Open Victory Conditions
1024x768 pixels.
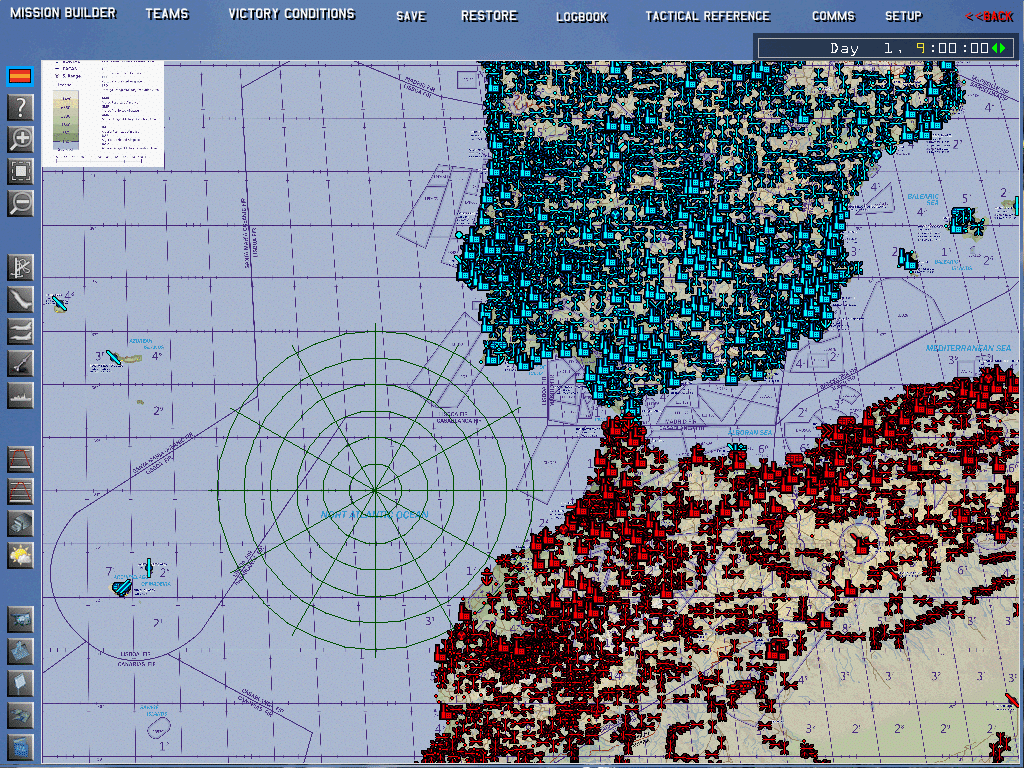point(292,14)
